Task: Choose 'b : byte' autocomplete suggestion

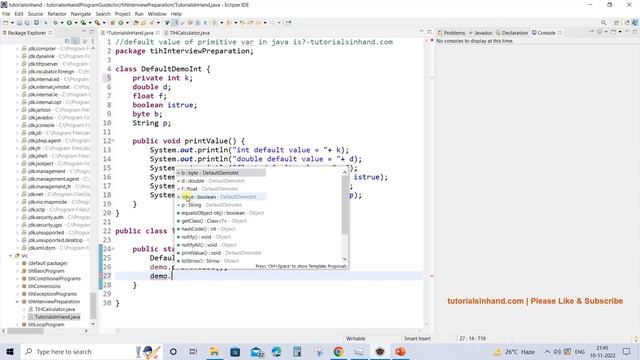Action: [x=220, y=173]
